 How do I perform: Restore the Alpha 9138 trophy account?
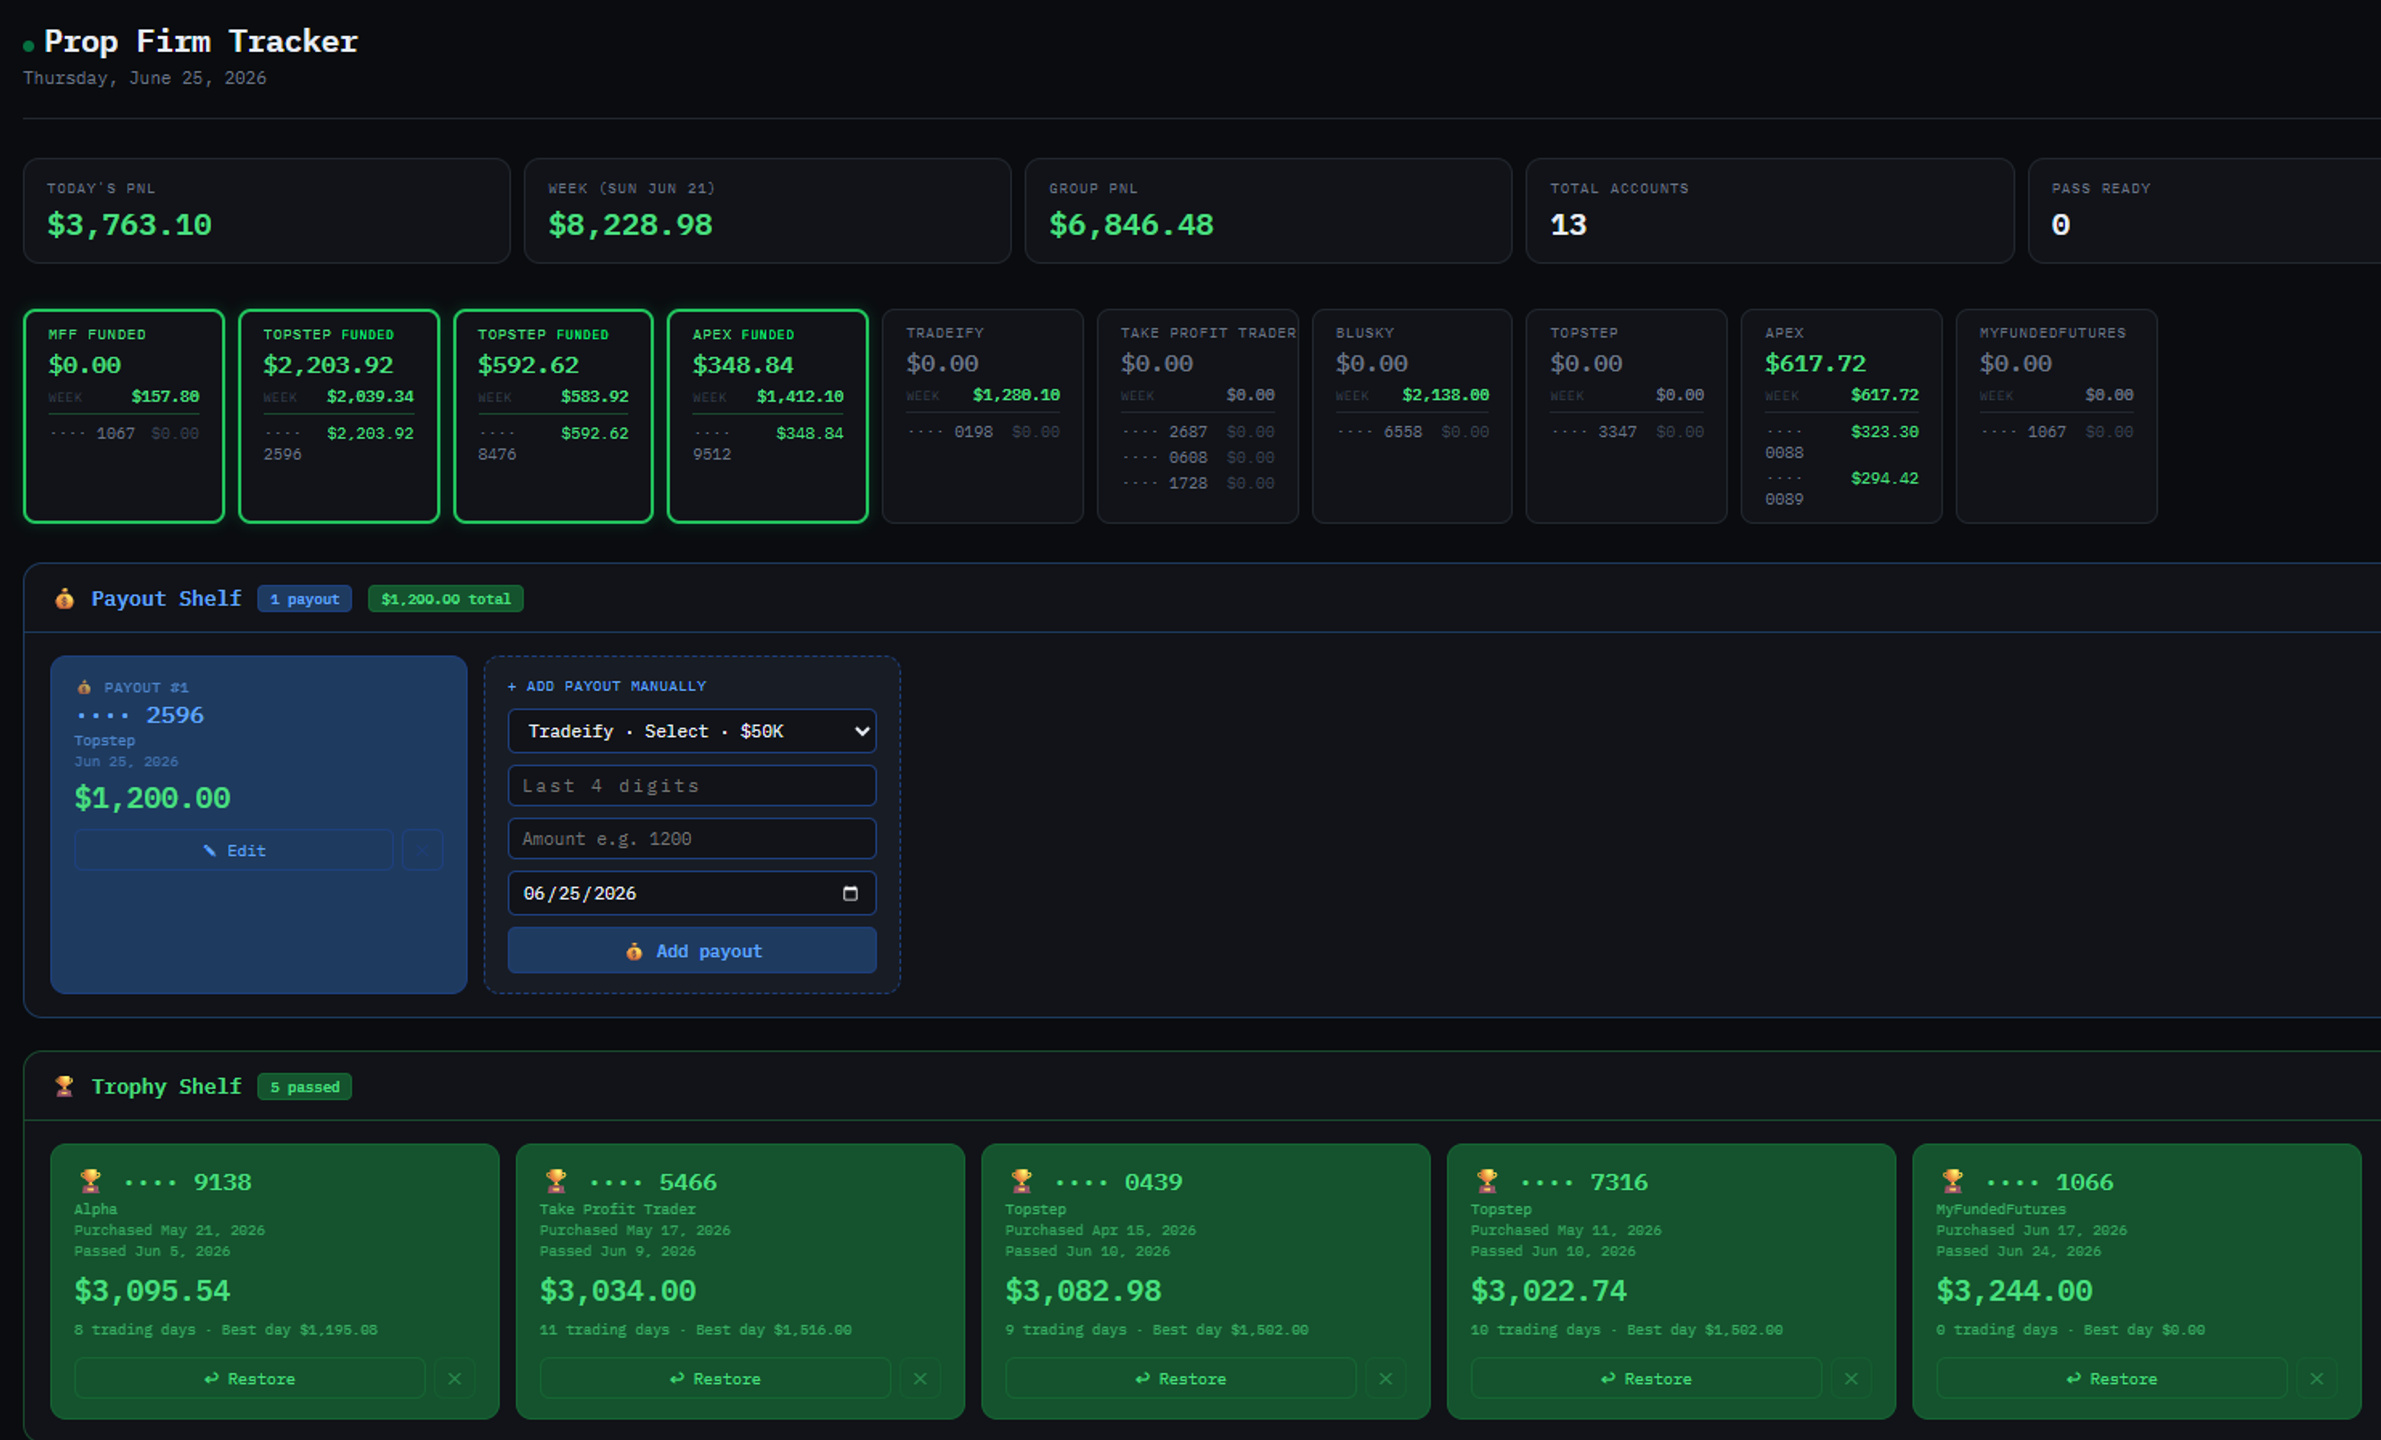pos(249,1378)
